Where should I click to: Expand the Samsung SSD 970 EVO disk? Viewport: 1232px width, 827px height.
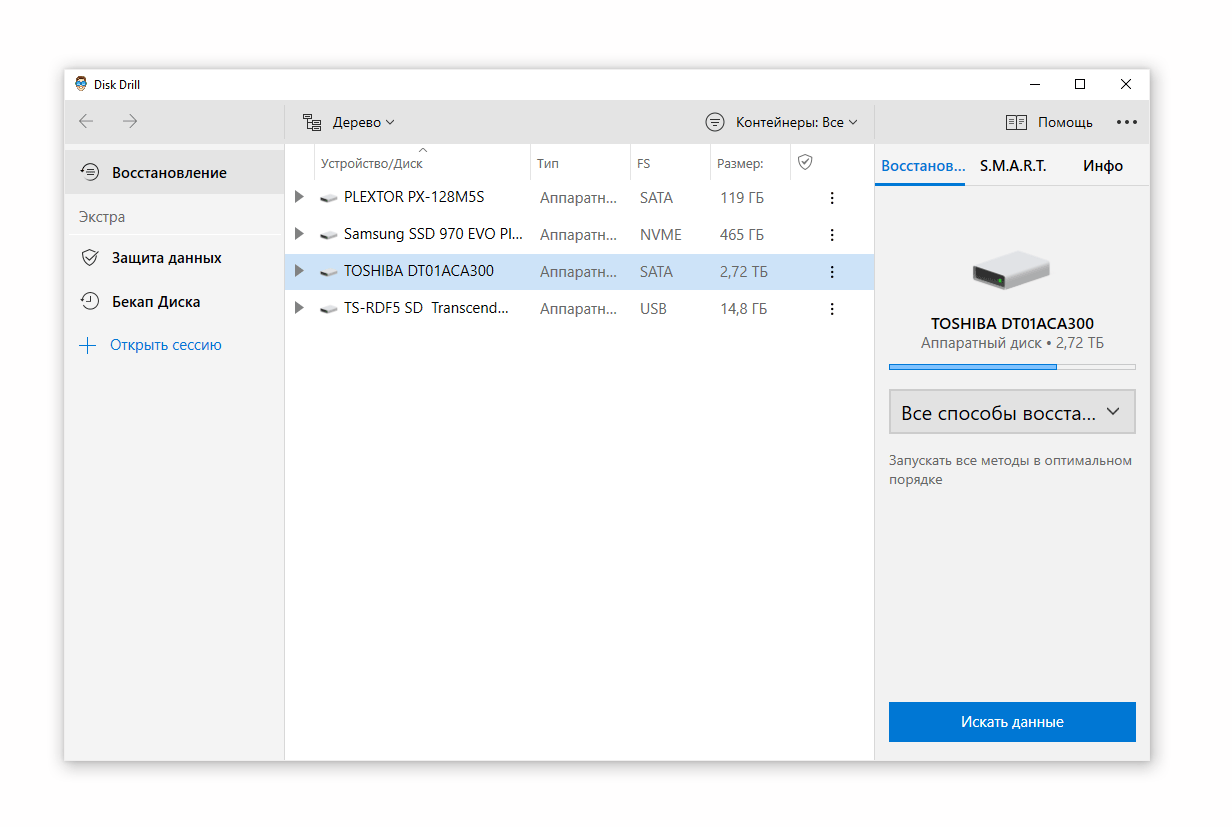coord(299,234)
